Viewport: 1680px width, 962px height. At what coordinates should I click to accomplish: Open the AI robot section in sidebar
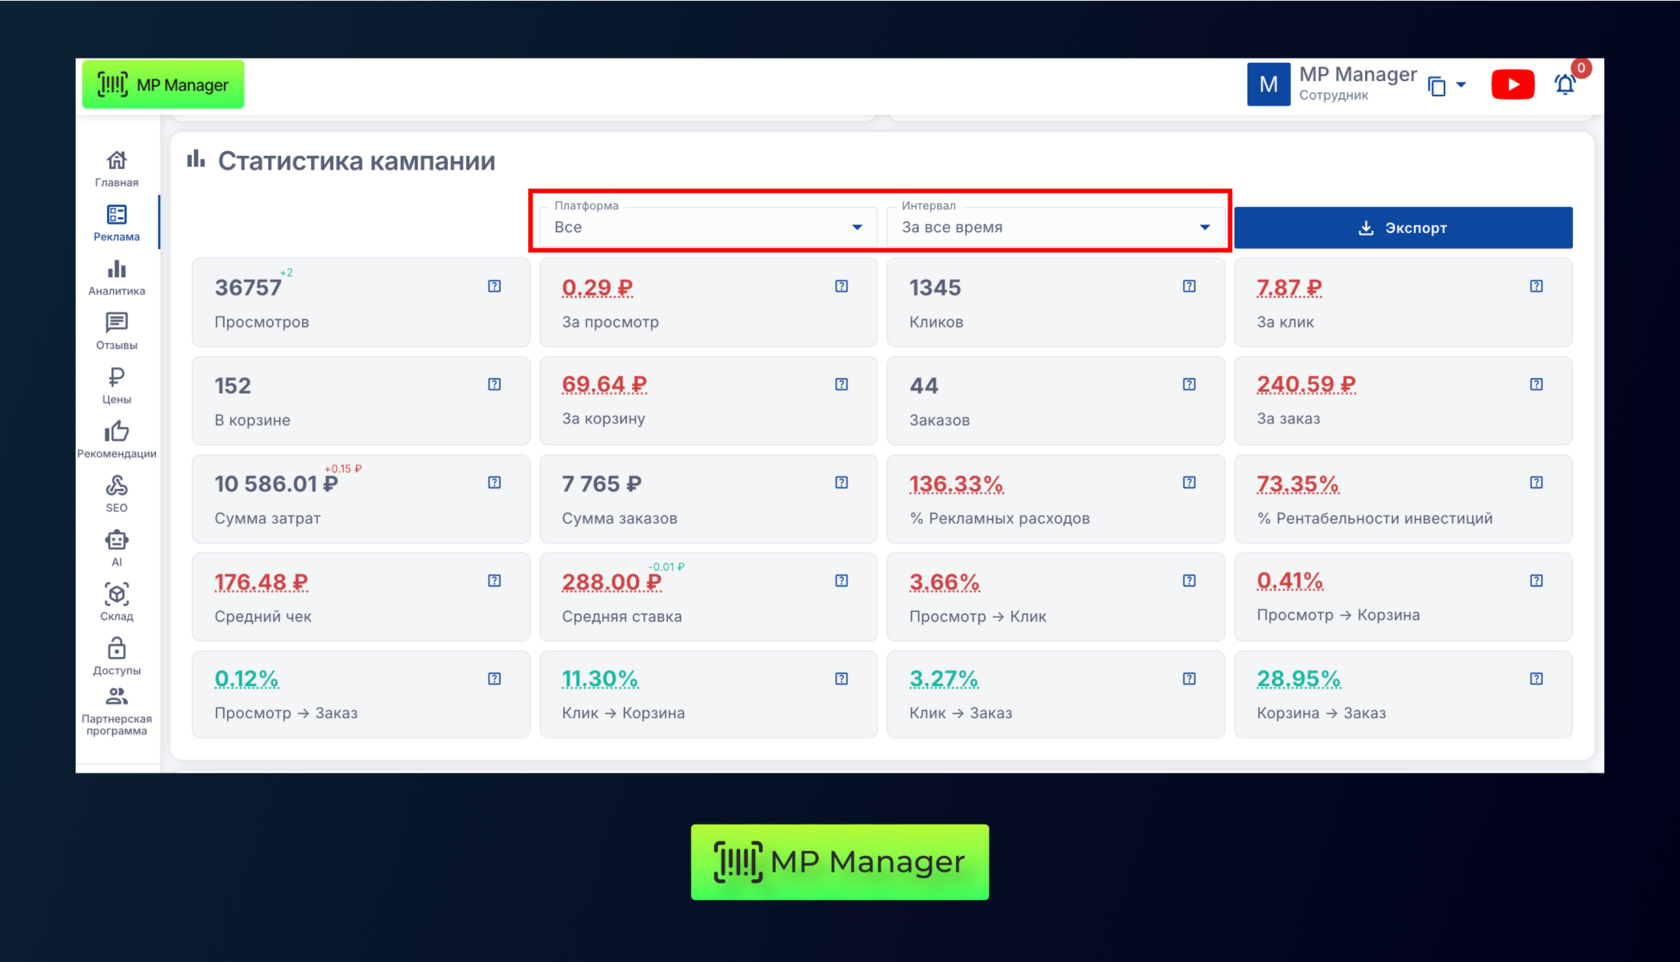[x=117, y=548]
